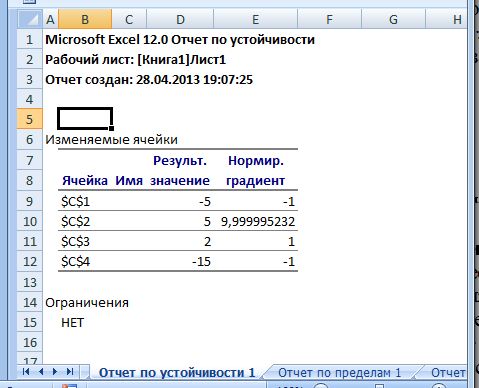Click the 'Имя' column heading
This screenshot has width=479, height=388.
(x=129, y=181)
